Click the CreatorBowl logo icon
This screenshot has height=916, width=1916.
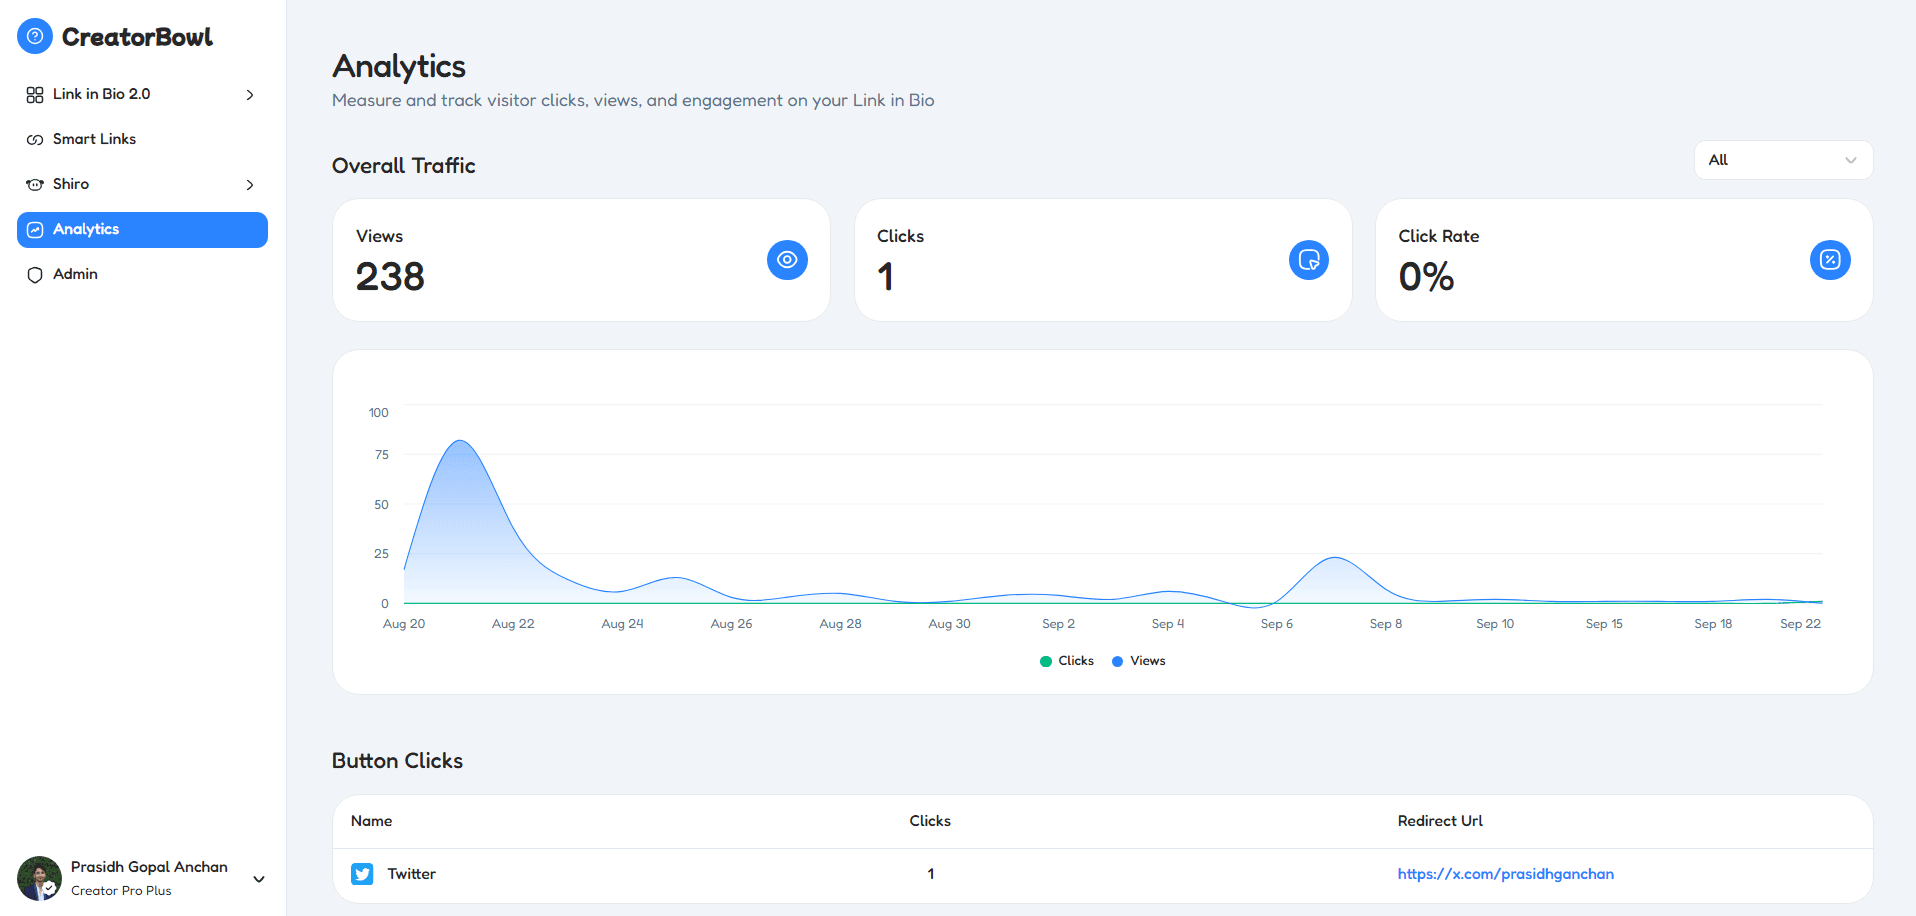click(x=34, y=36)
